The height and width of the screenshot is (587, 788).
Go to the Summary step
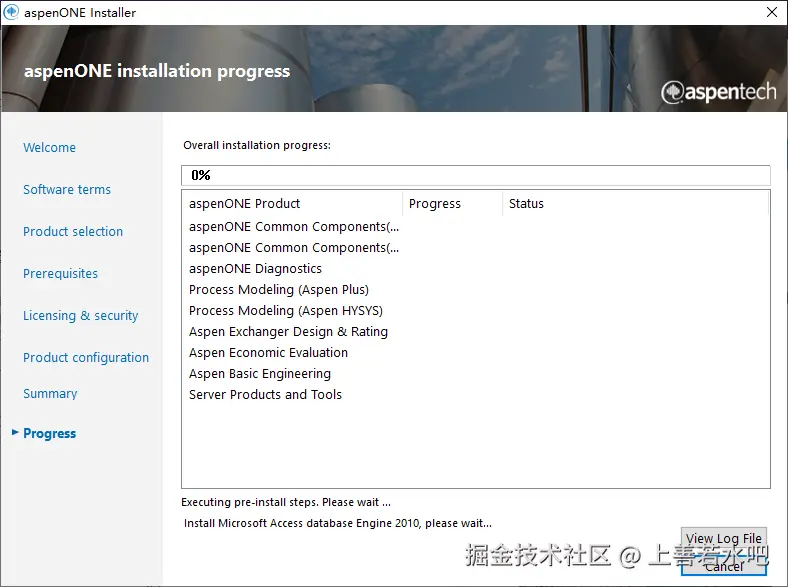(50, 394)
